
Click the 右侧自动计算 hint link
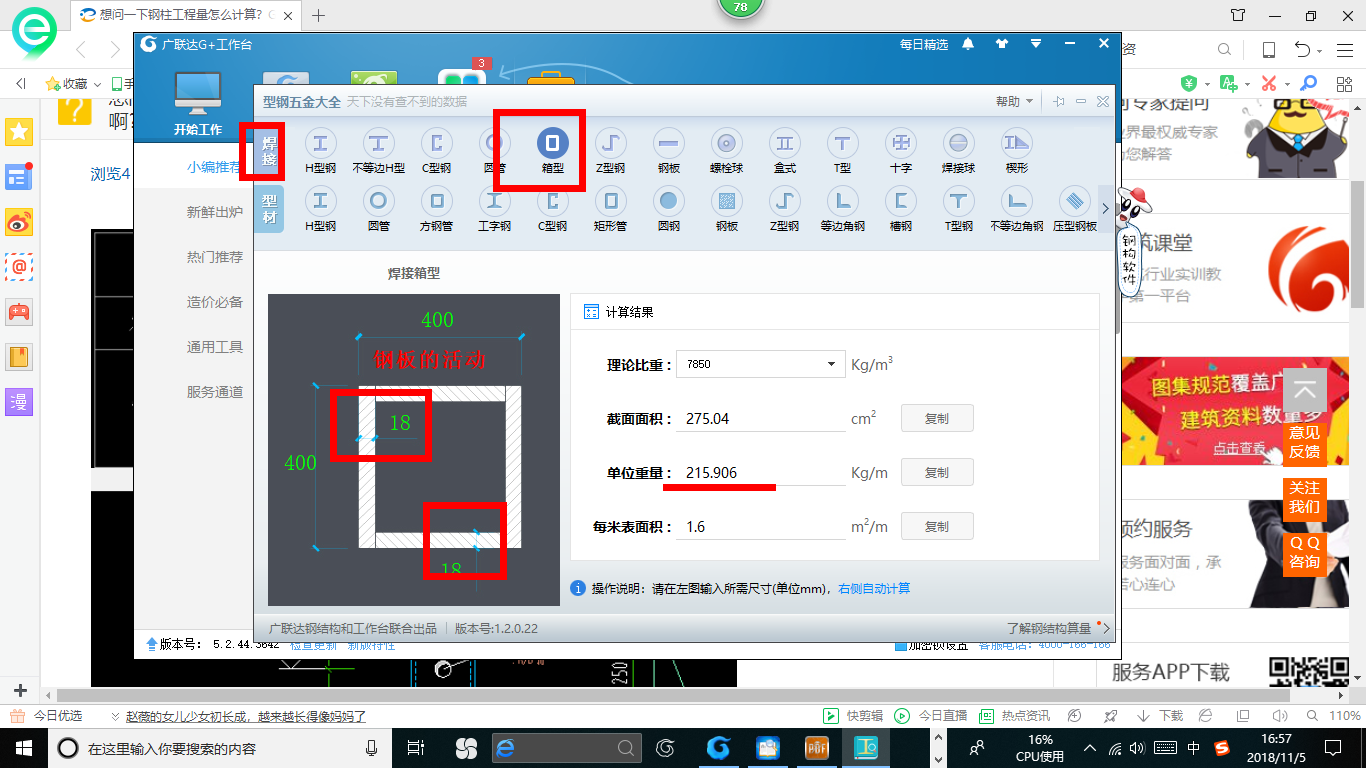click(x=874, y=588)
